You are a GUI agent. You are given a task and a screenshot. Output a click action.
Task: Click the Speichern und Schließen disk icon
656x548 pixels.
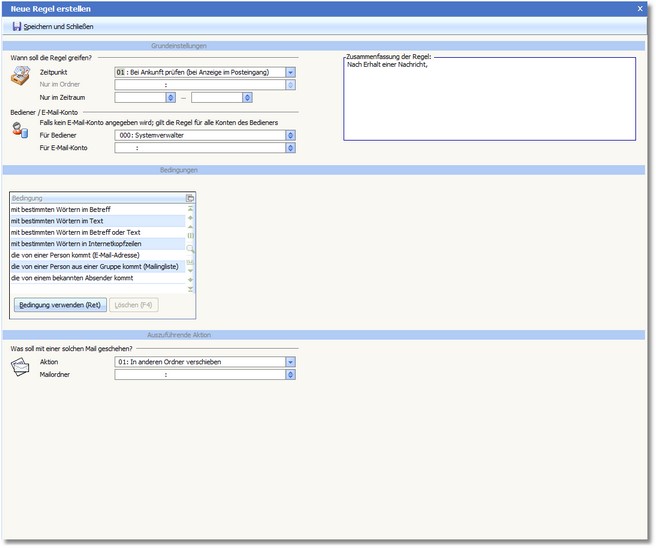(x=17, y=25)
